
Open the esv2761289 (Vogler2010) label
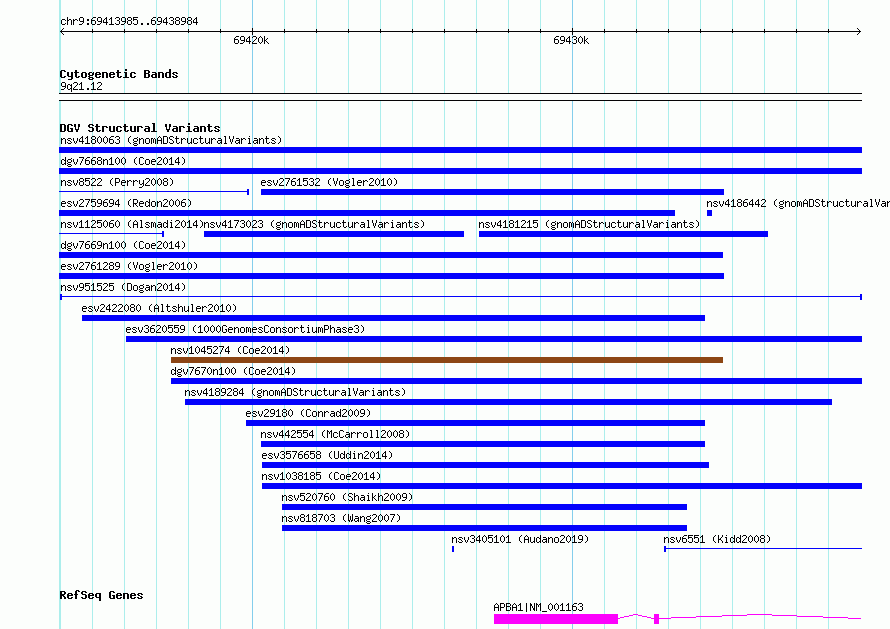coord(129,266)
